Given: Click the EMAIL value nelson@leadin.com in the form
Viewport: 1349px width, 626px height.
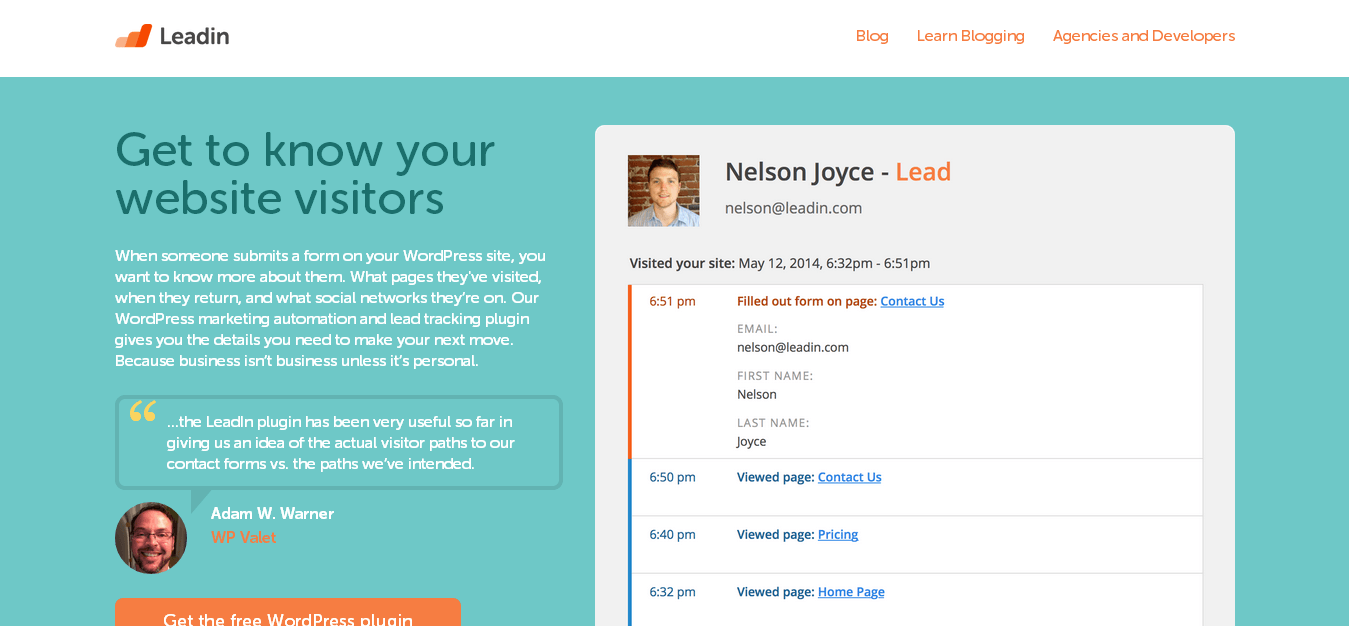Looking at the screenshot, I should [793, 347].
